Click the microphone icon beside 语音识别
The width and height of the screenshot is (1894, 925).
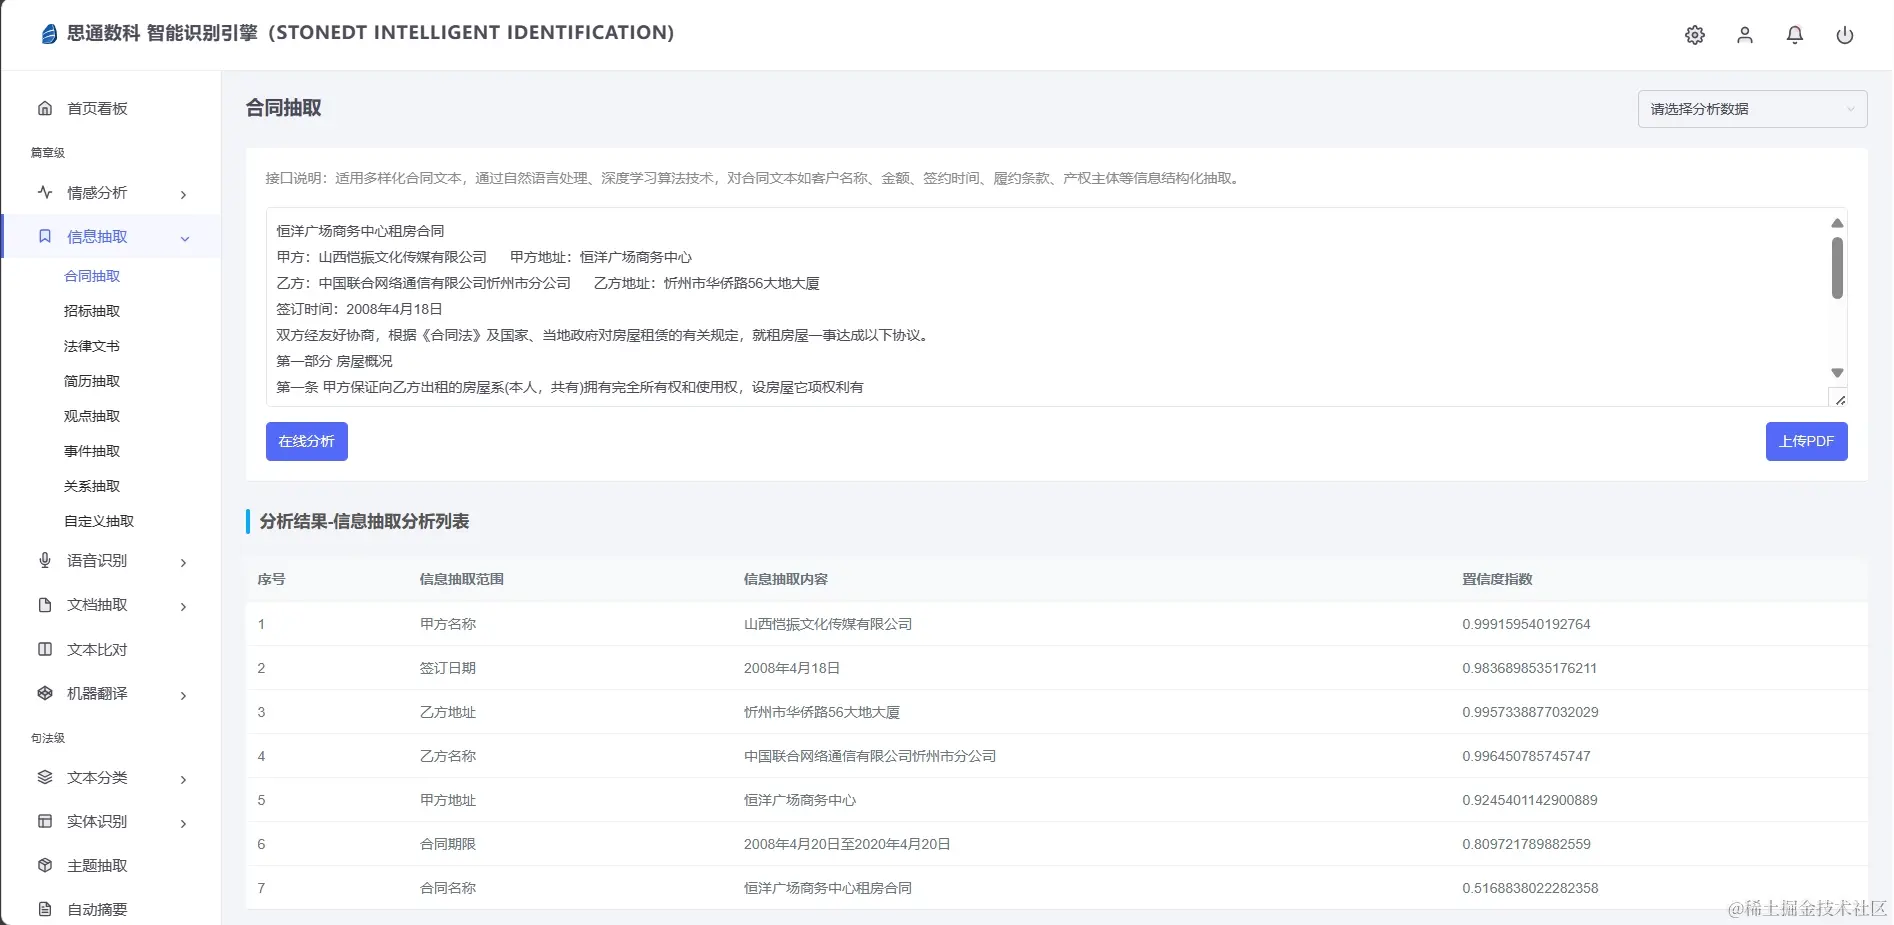45,560
